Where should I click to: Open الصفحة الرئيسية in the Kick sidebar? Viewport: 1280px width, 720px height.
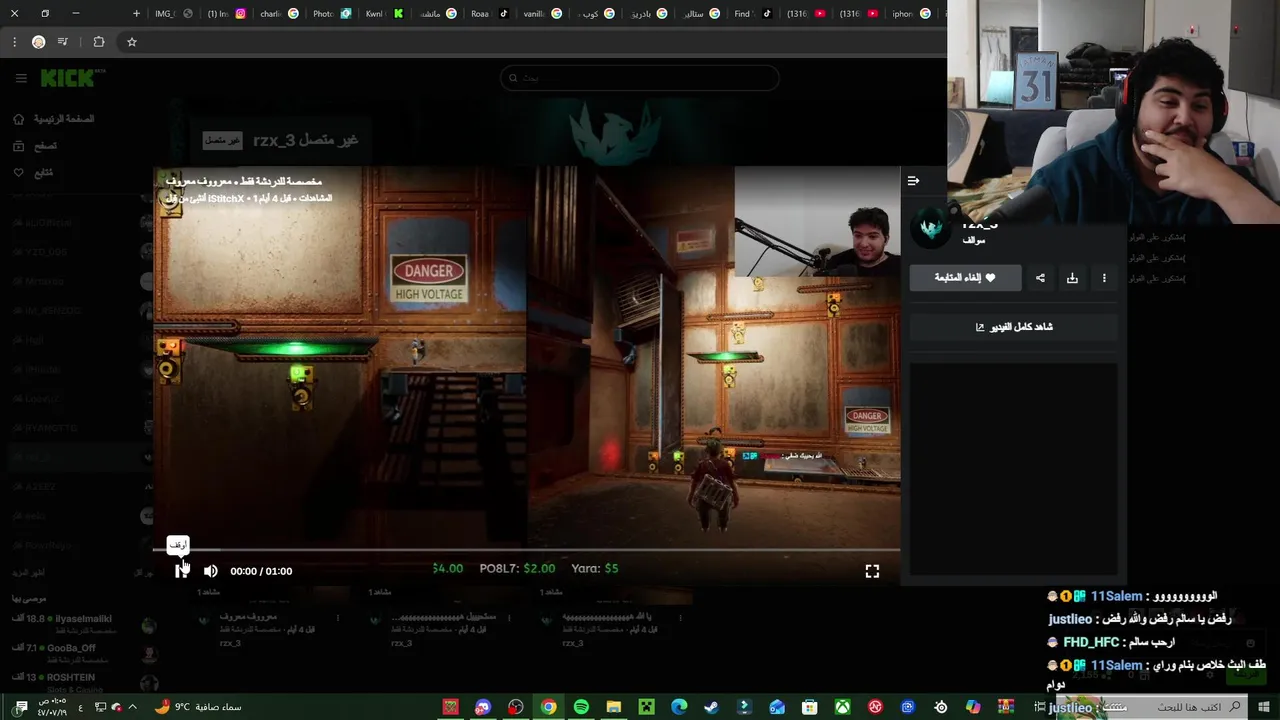tap(53, 119)
